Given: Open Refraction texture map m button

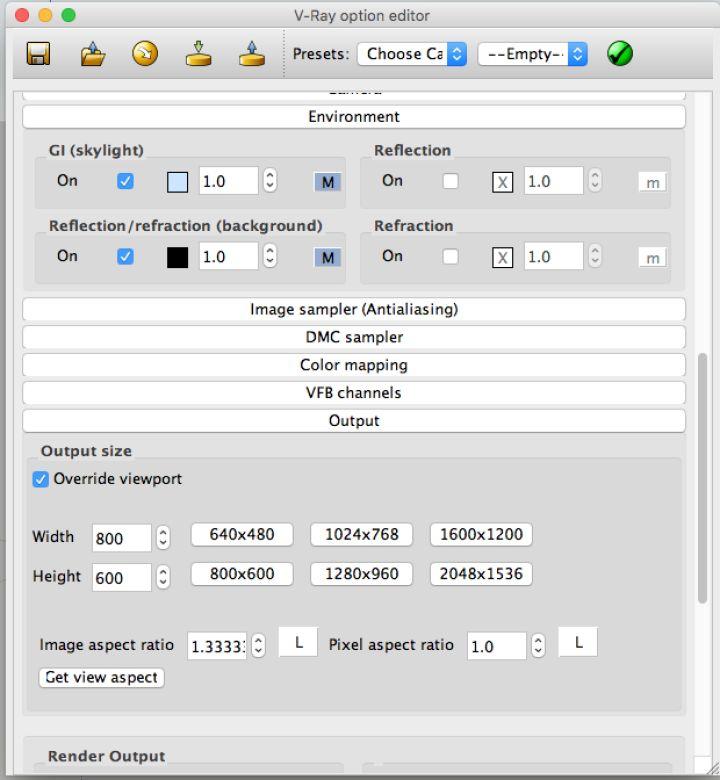Looking at the screenshot, I should tap(652, 258).
